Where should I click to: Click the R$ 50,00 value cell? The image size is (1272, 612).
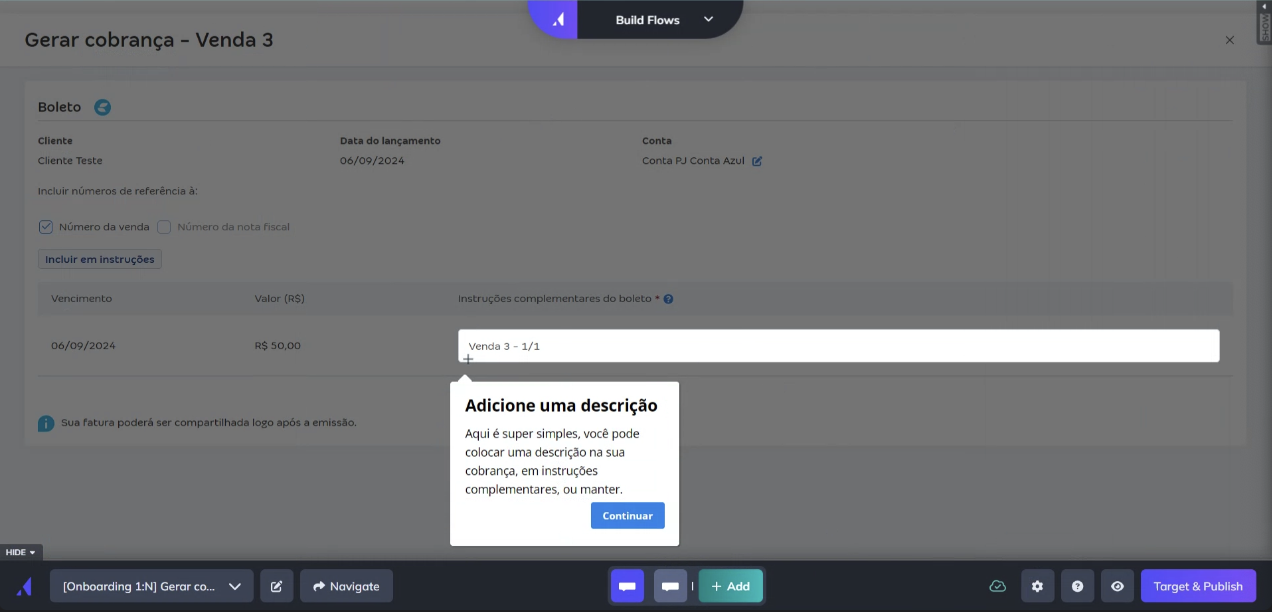point(278,346)
